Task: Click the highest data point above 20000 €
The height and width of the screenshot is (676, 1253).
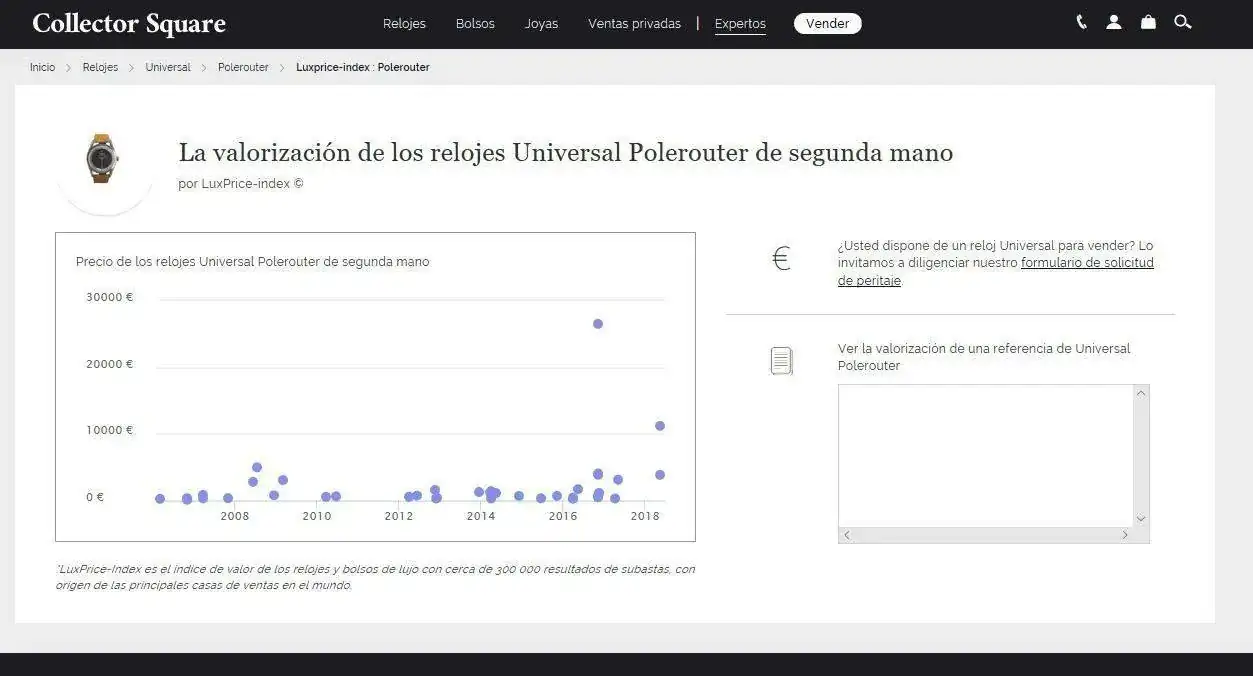Action: tap(598, 324)
